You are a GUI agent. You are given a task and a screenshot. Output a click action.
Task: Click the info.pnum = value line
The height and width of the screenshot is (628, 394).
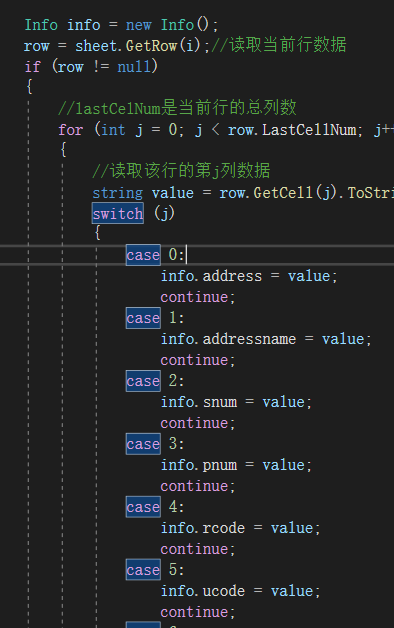(x=236, y=465)
